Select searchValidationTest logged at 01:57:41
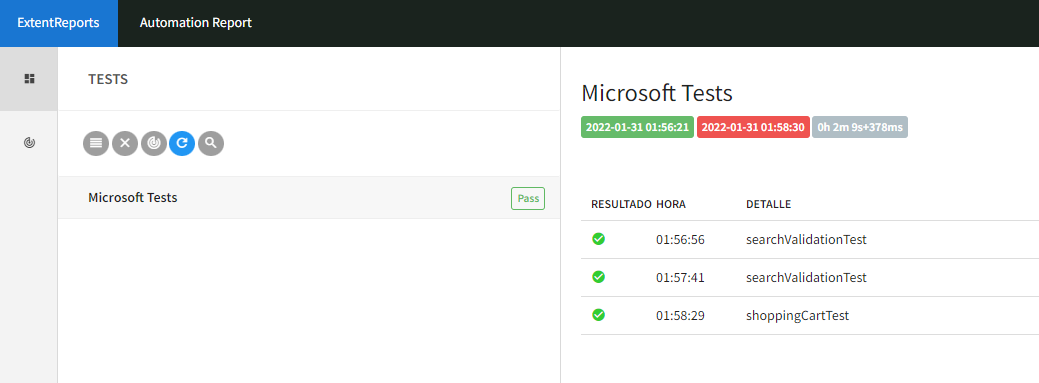1039x383 pixels. coord(806,278)
